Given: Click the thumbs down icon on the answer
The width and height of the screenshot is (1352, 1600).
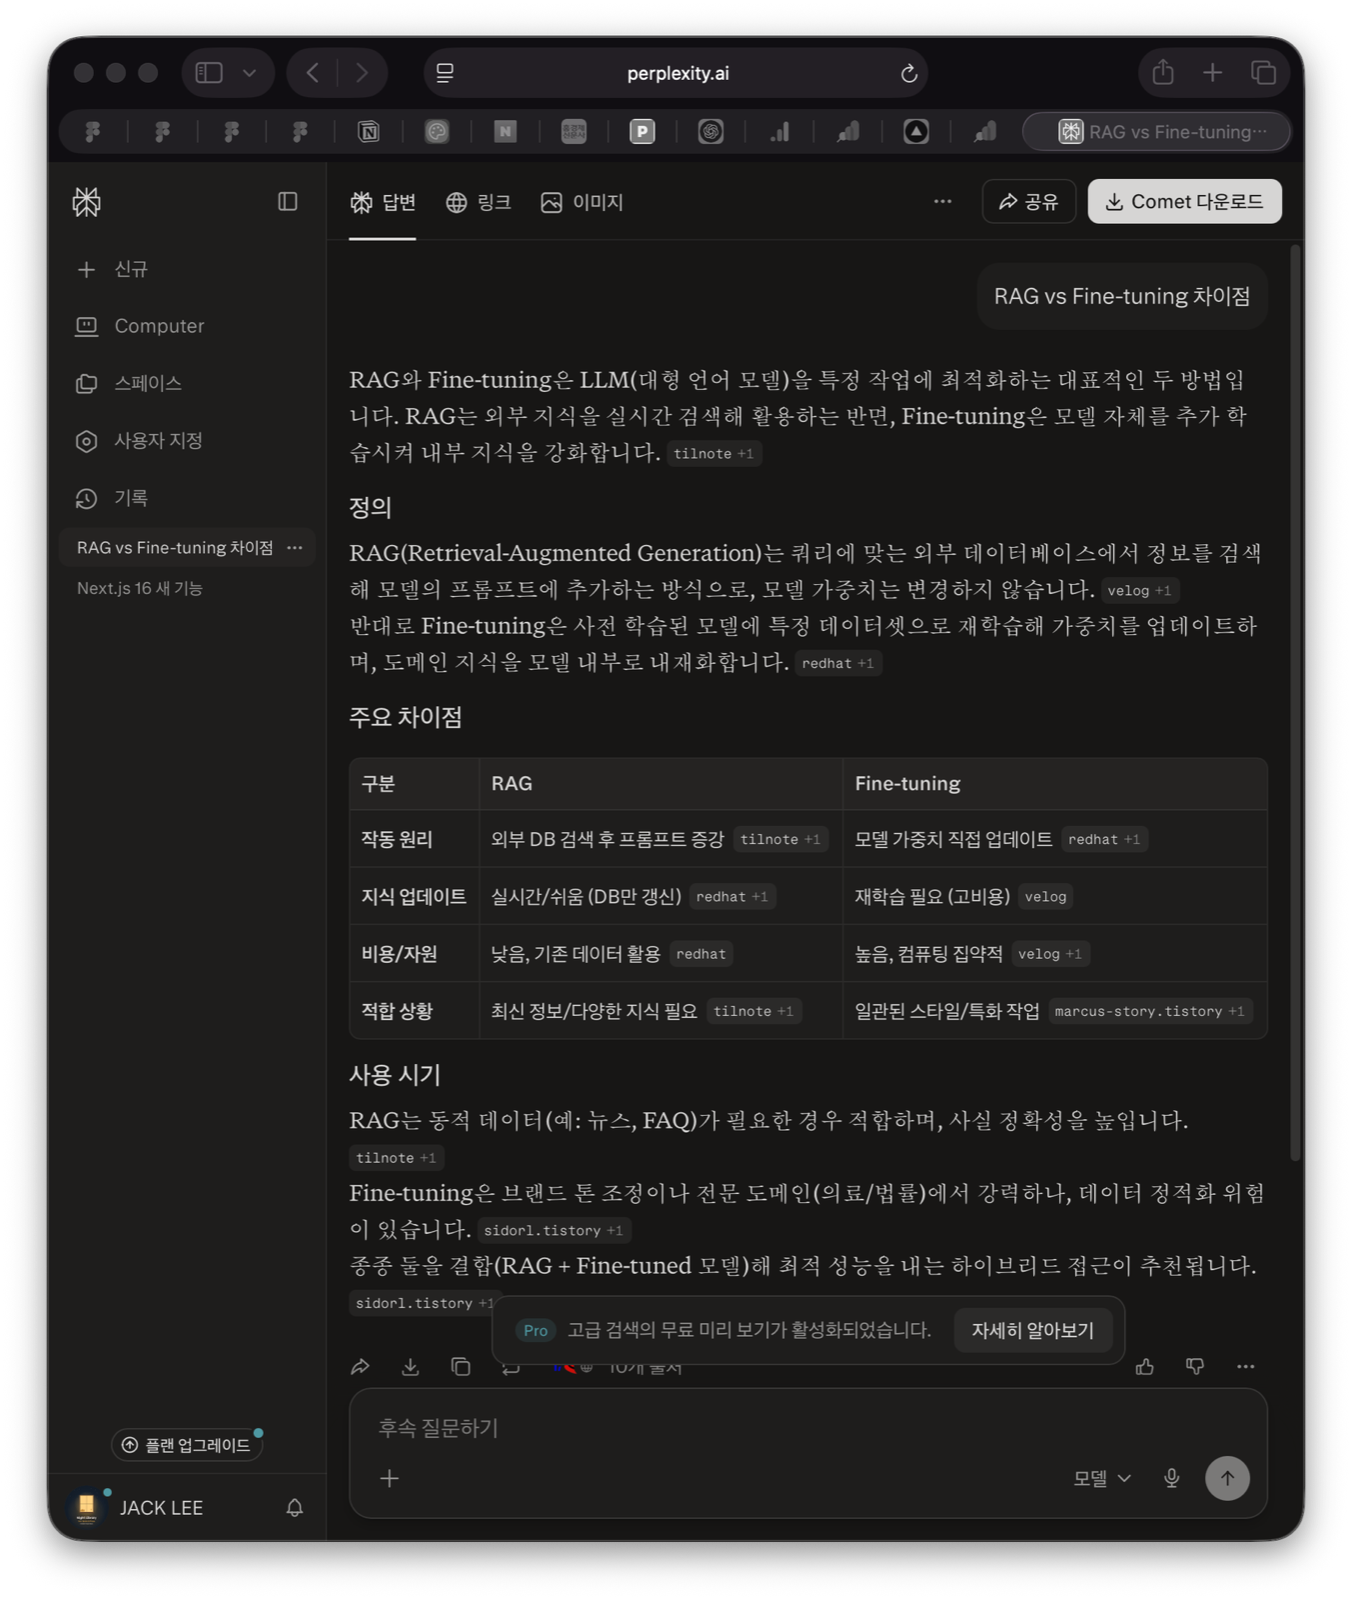Looking at the screenshot, I should tap(1195, 1366).
